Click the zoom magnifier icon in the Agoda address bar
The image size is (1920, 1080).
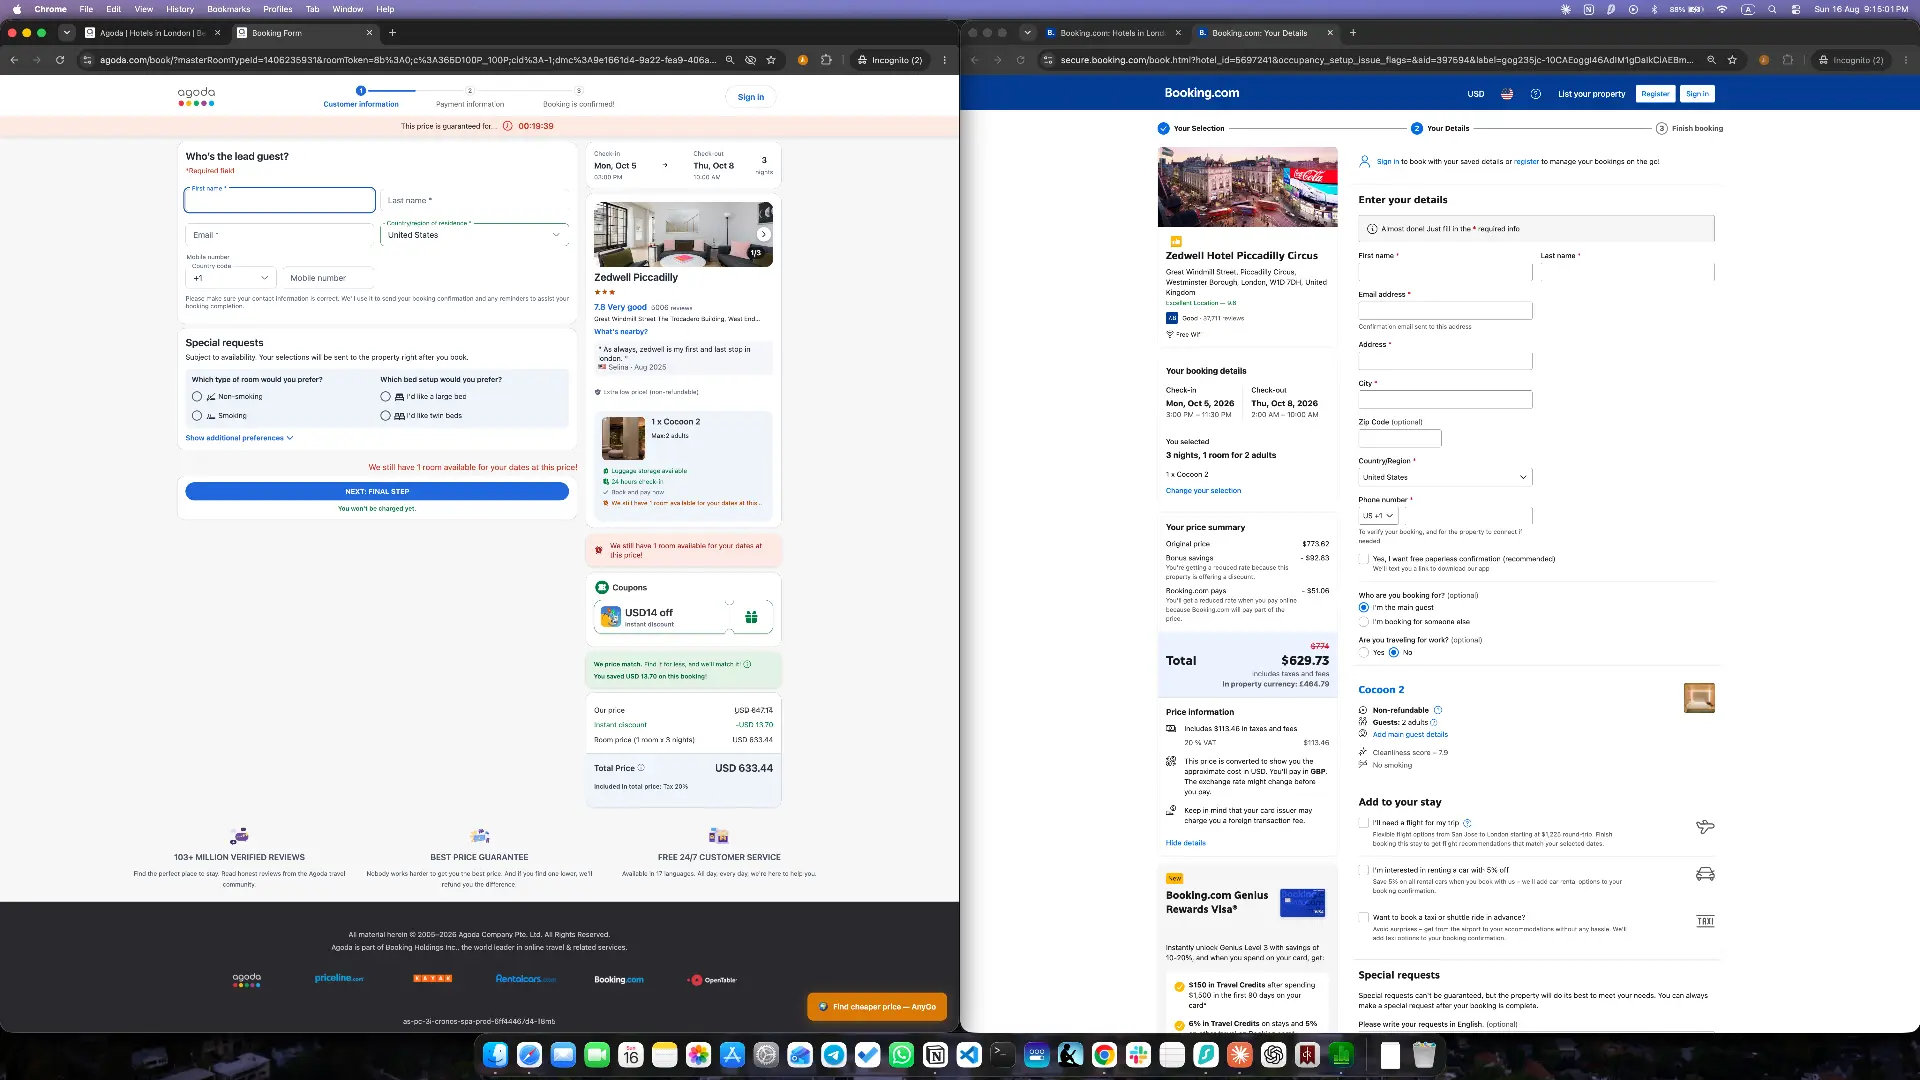click(x=730, y=60)
